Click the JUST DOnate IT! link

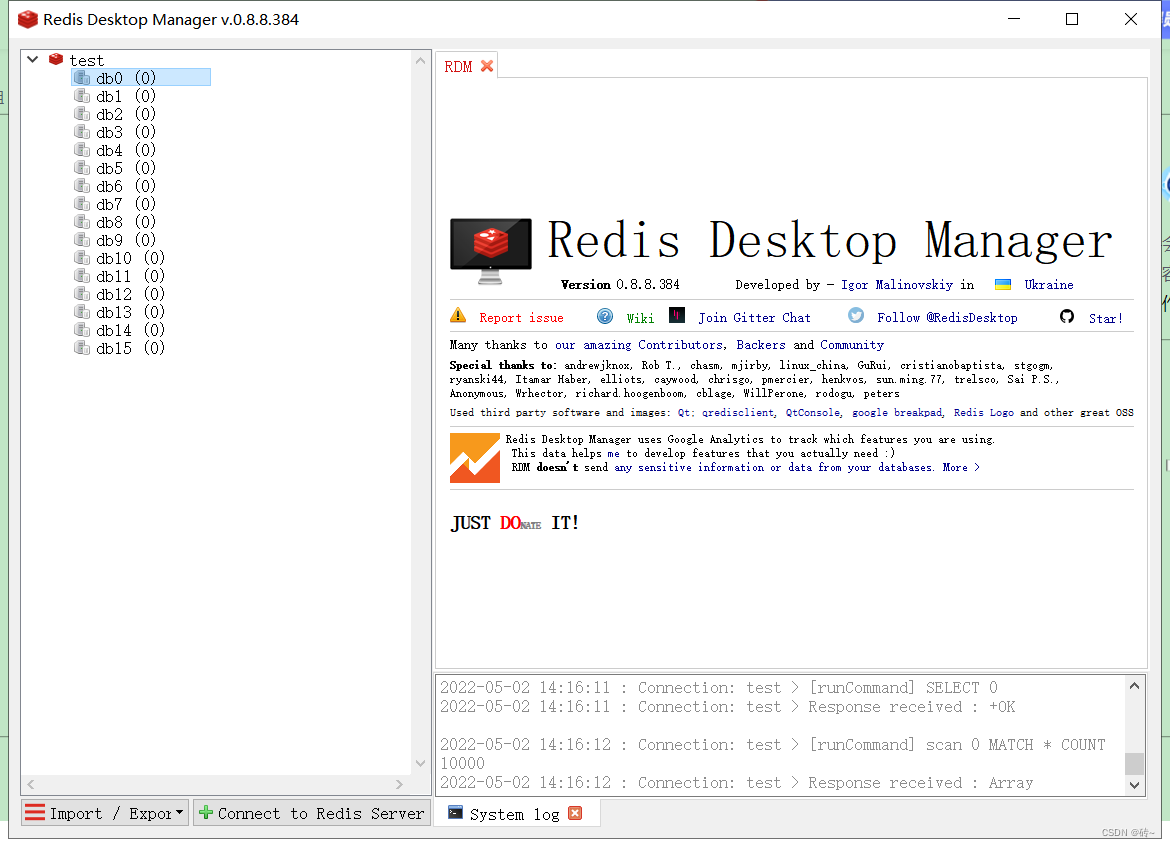515,523
